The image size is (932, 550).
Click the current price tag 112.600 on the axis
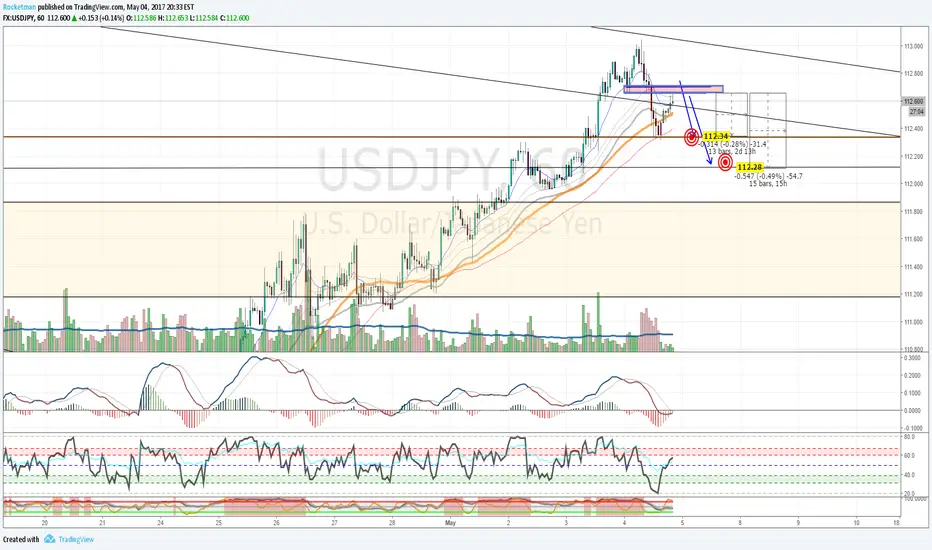tap(914, 101)
